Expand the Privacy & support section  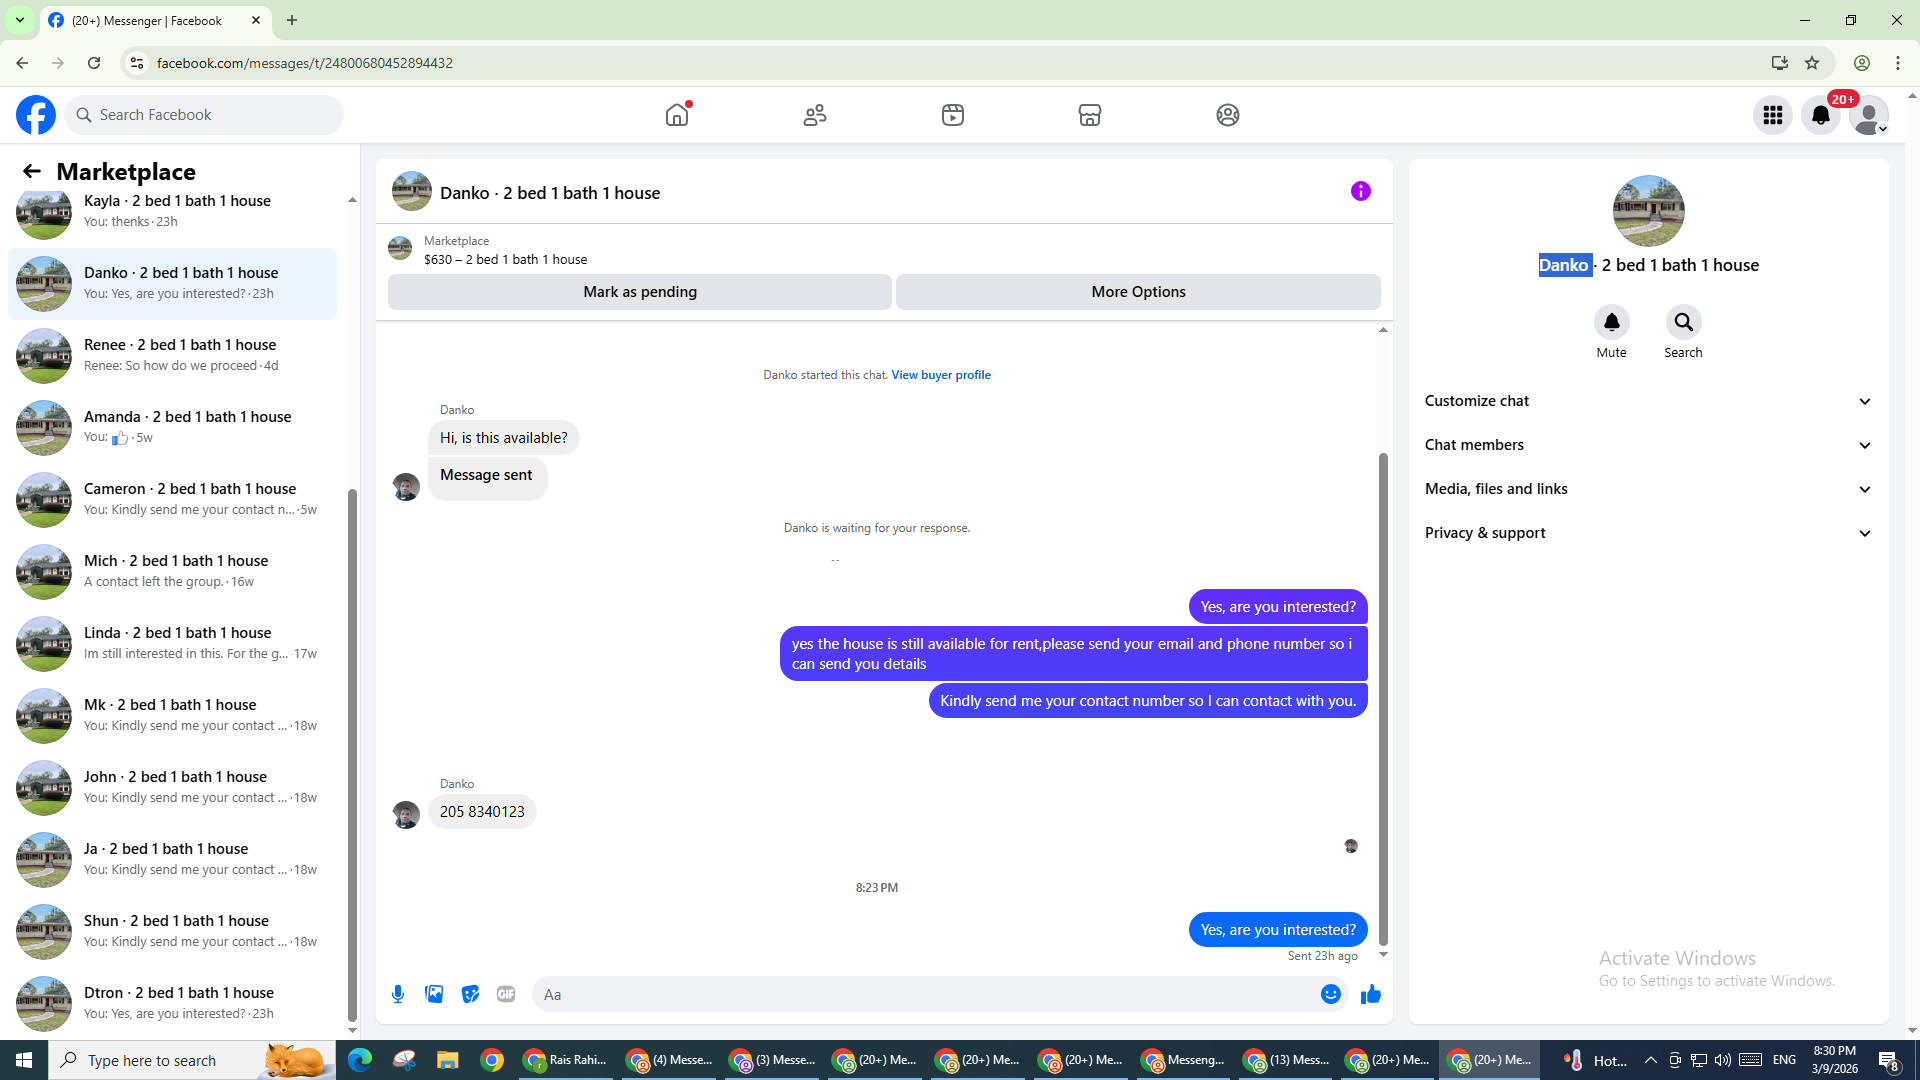tap(1647, 533)
